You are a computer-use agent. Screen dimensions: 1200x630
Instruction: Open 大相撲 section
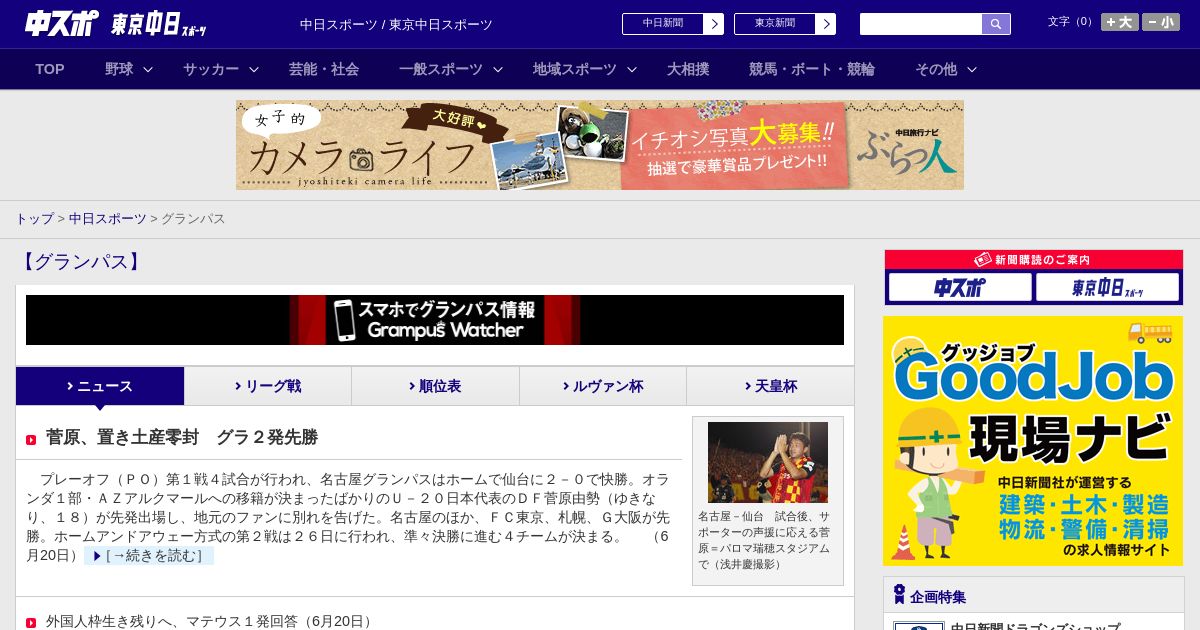(x=688, y=69)
